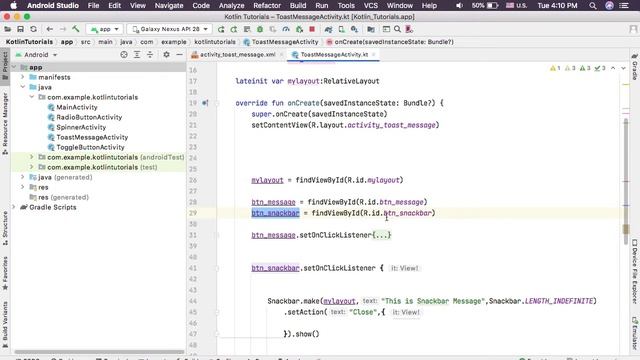Open the VCS menu
This screenshot has width=640, height=360.
371,6
